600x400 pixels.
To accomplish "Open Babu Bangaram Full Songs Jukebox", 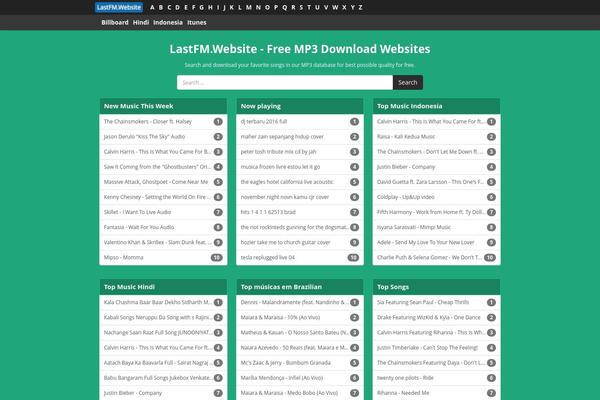I will tap(158, 378).
